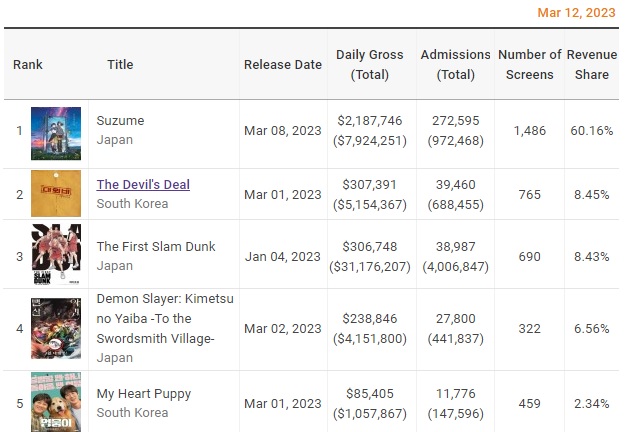
Task: Click the Rank column header
Action: (28, 64)
